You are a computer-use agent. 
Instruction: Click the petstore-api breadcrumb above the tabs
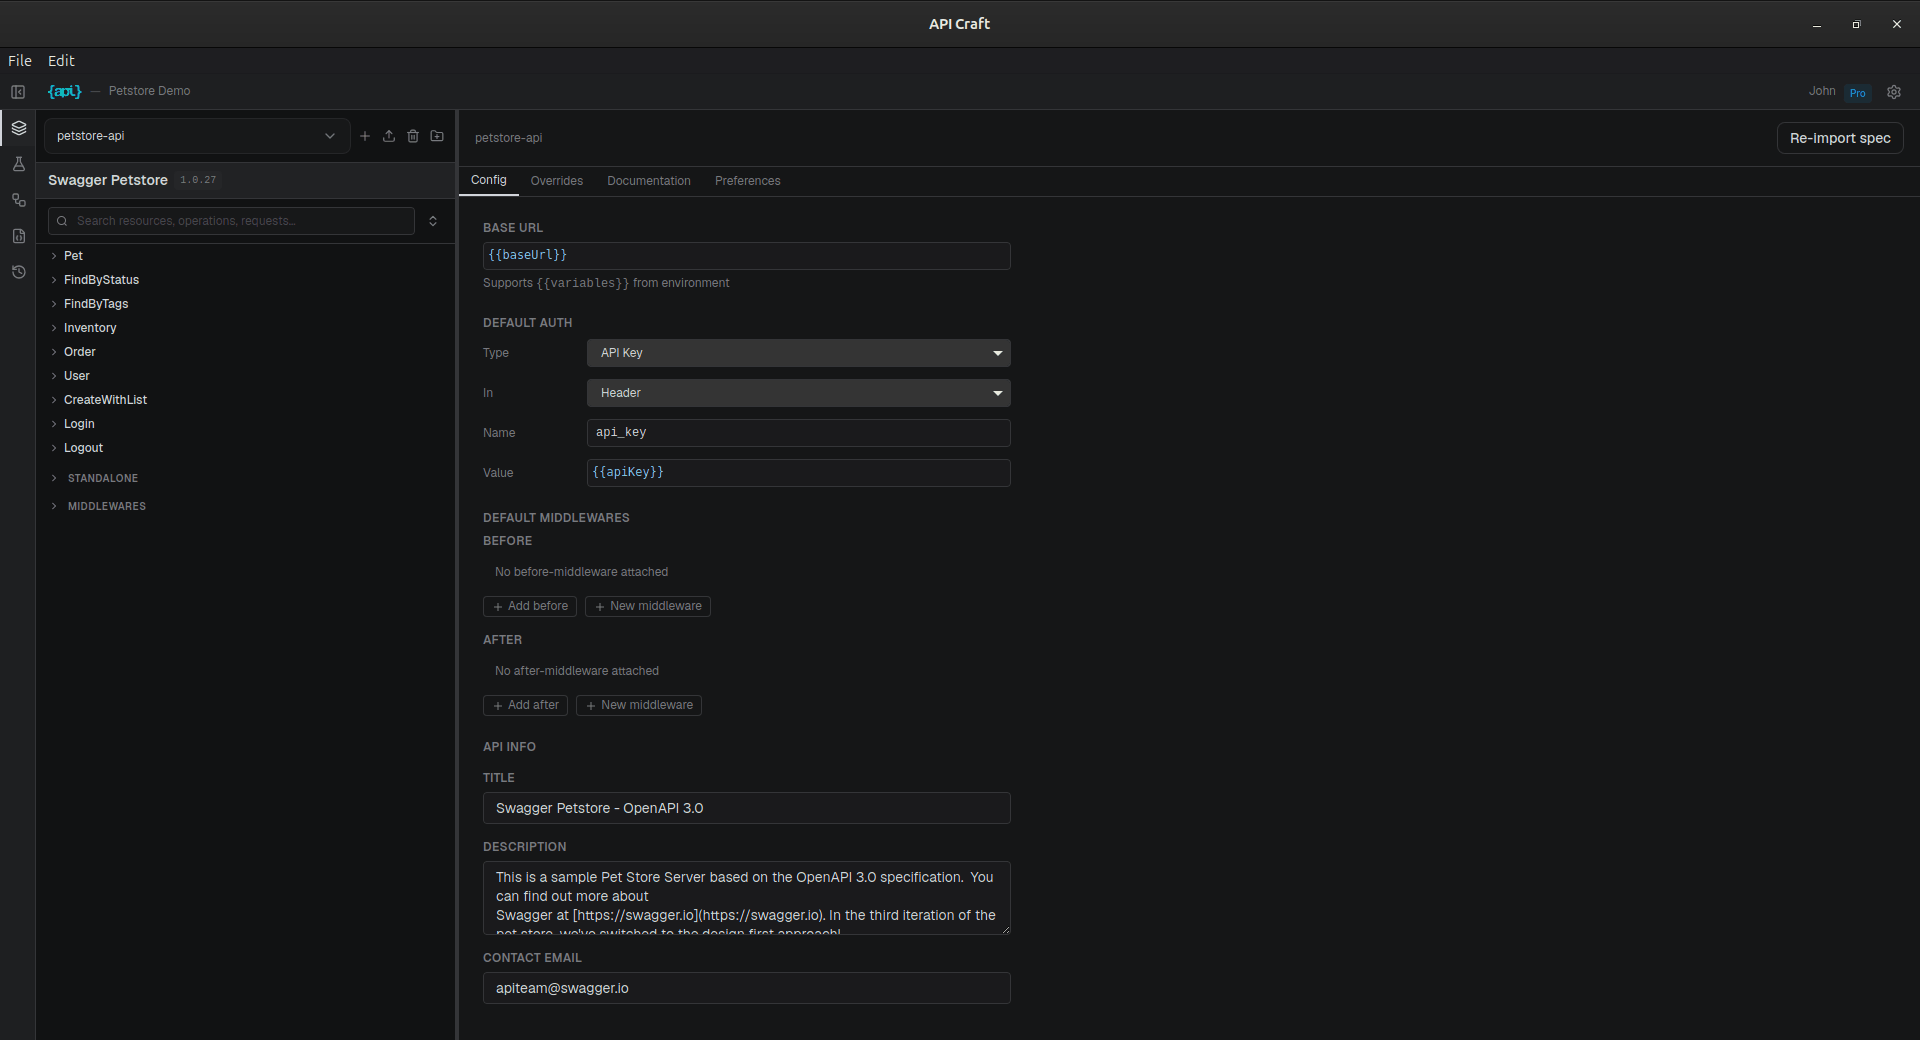point(508,138)
